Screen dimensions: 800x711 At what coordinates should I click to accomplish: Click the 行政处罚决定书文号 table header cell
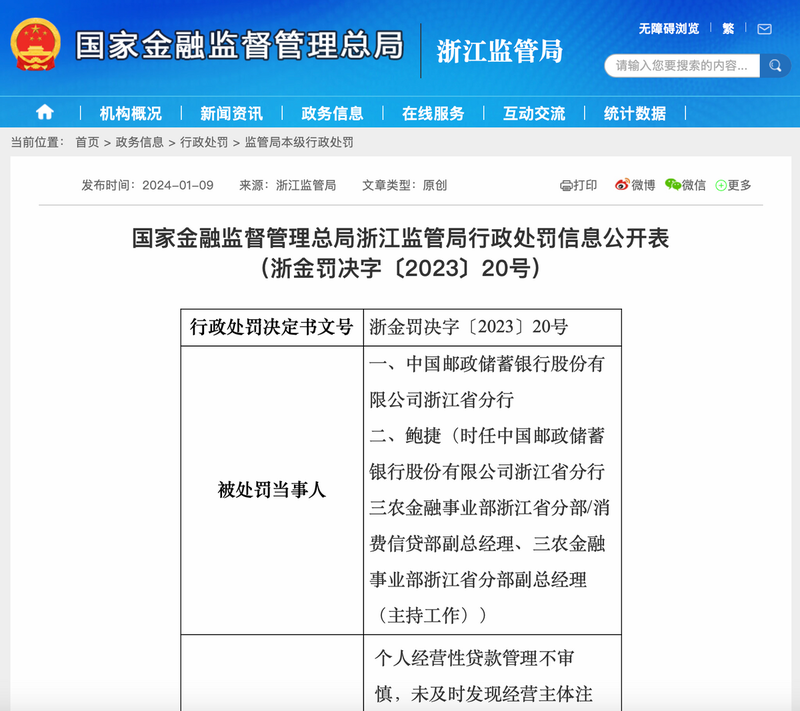pyautogui.click(x=272, y=327)
